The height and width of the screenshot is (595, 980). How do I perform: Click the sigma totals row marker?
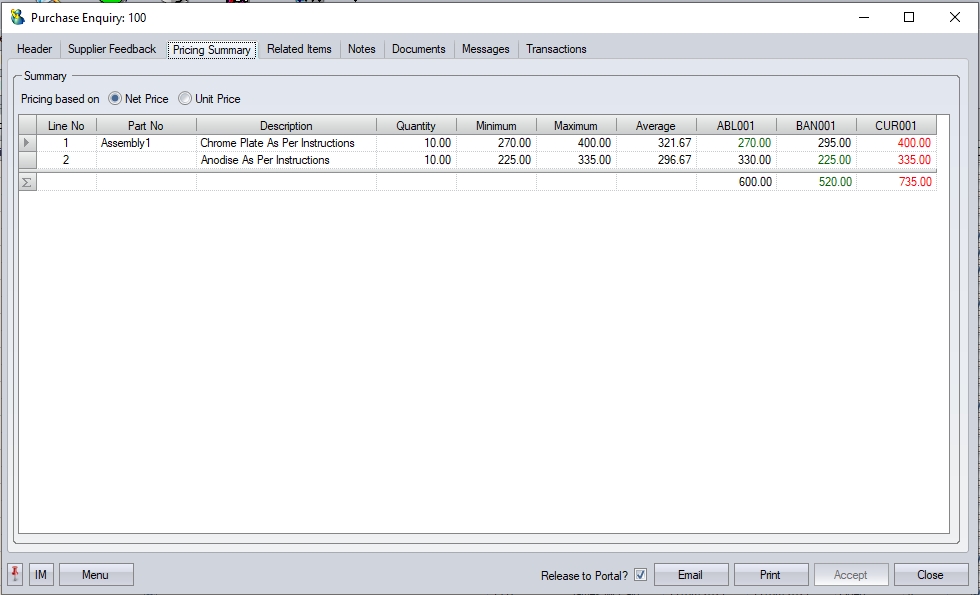(x=27, y=182)
